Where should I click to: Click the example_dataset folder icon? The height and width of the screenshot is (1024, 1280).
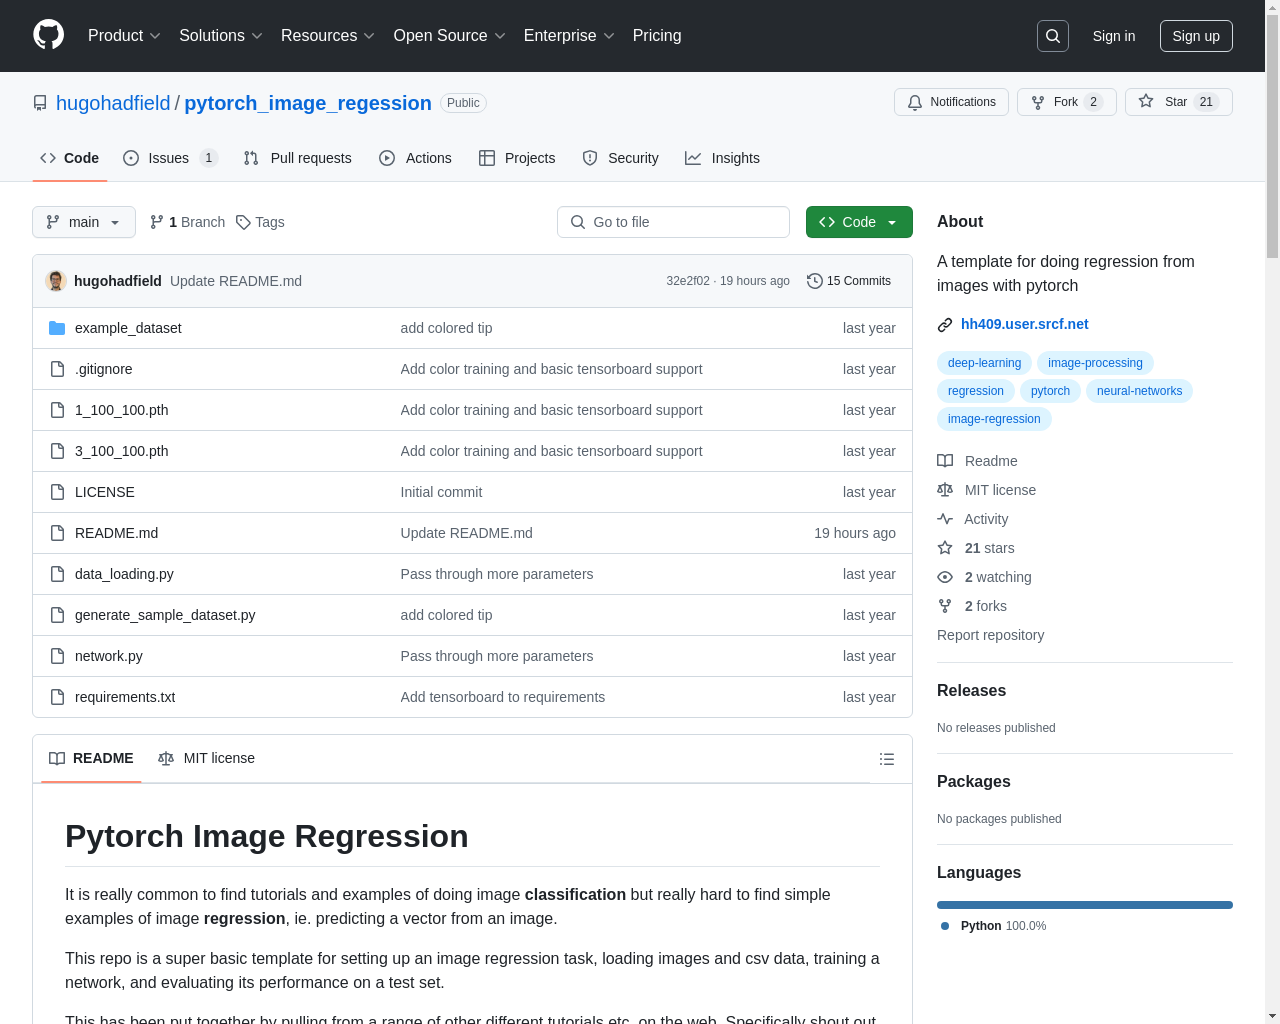click(57, 328)
